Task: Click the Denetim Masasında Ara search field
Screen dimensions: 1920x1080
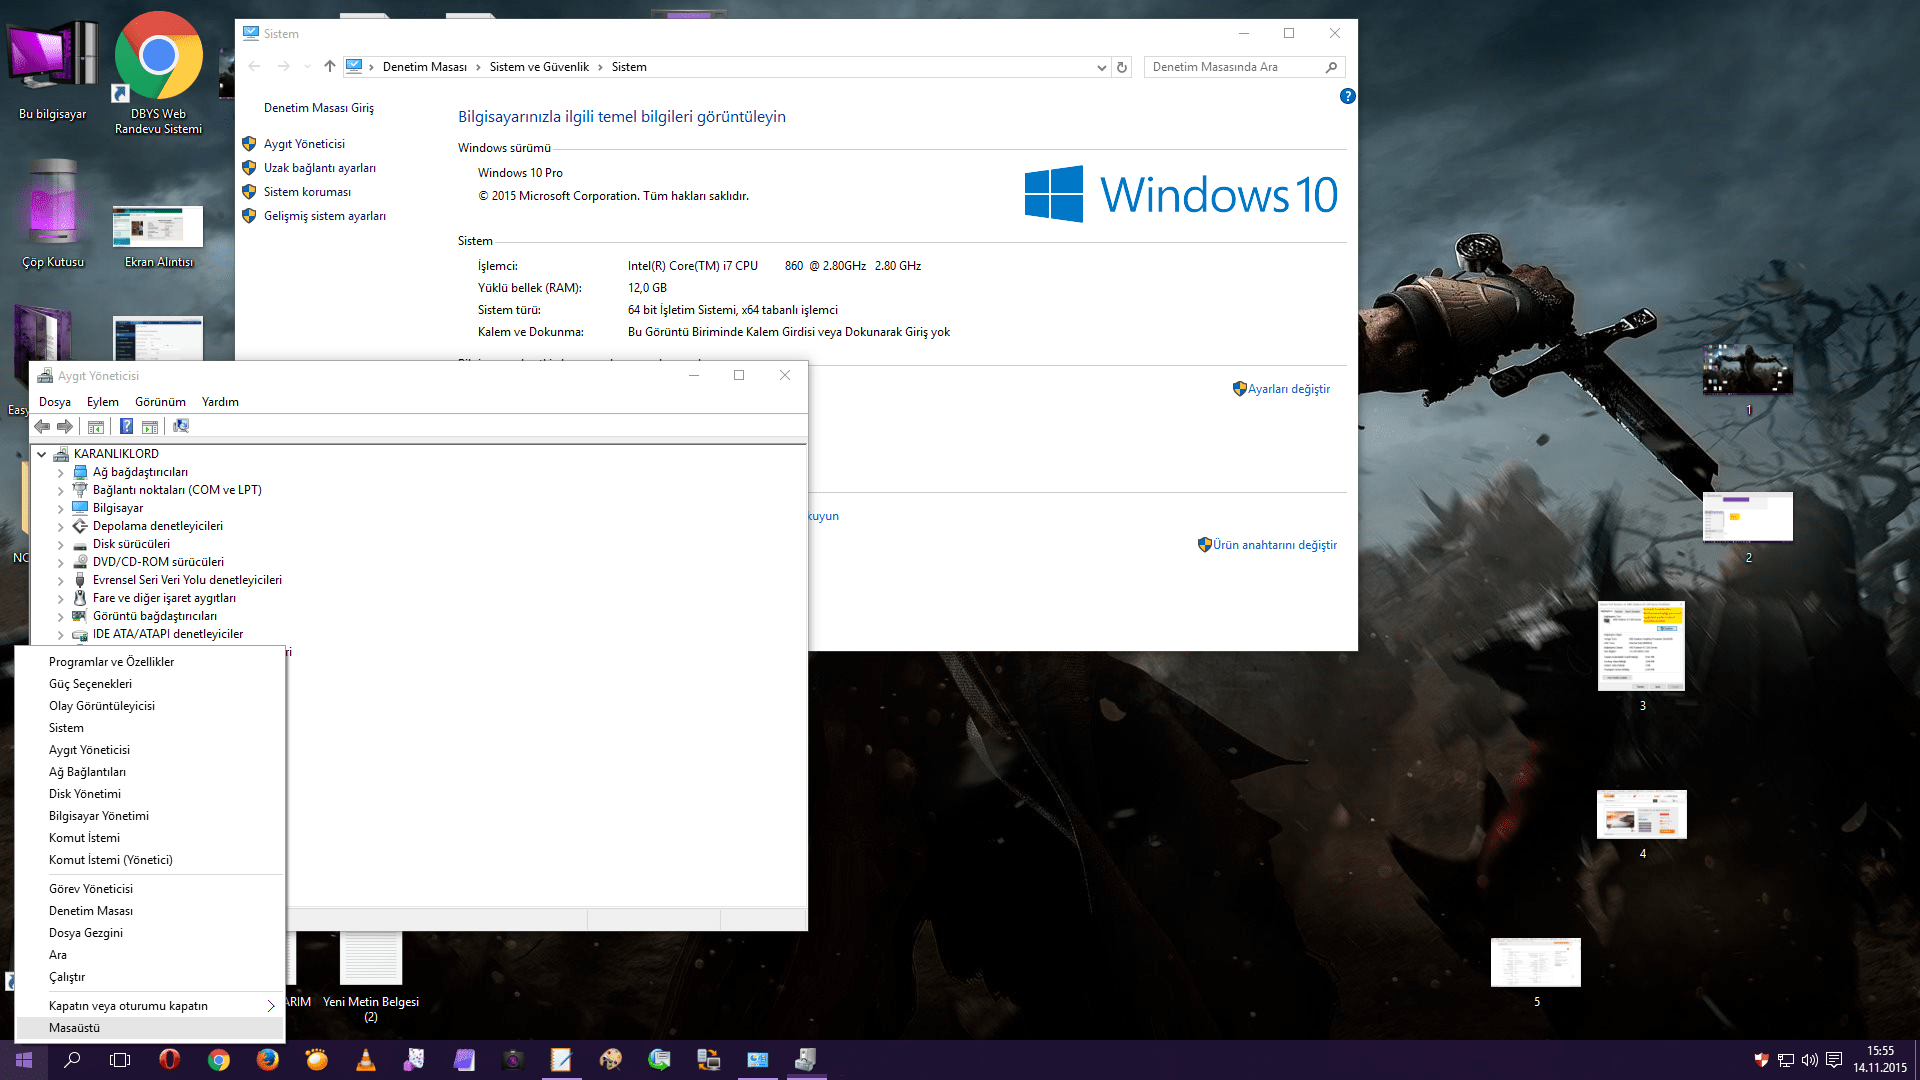Action: [x=1235, y=67]
